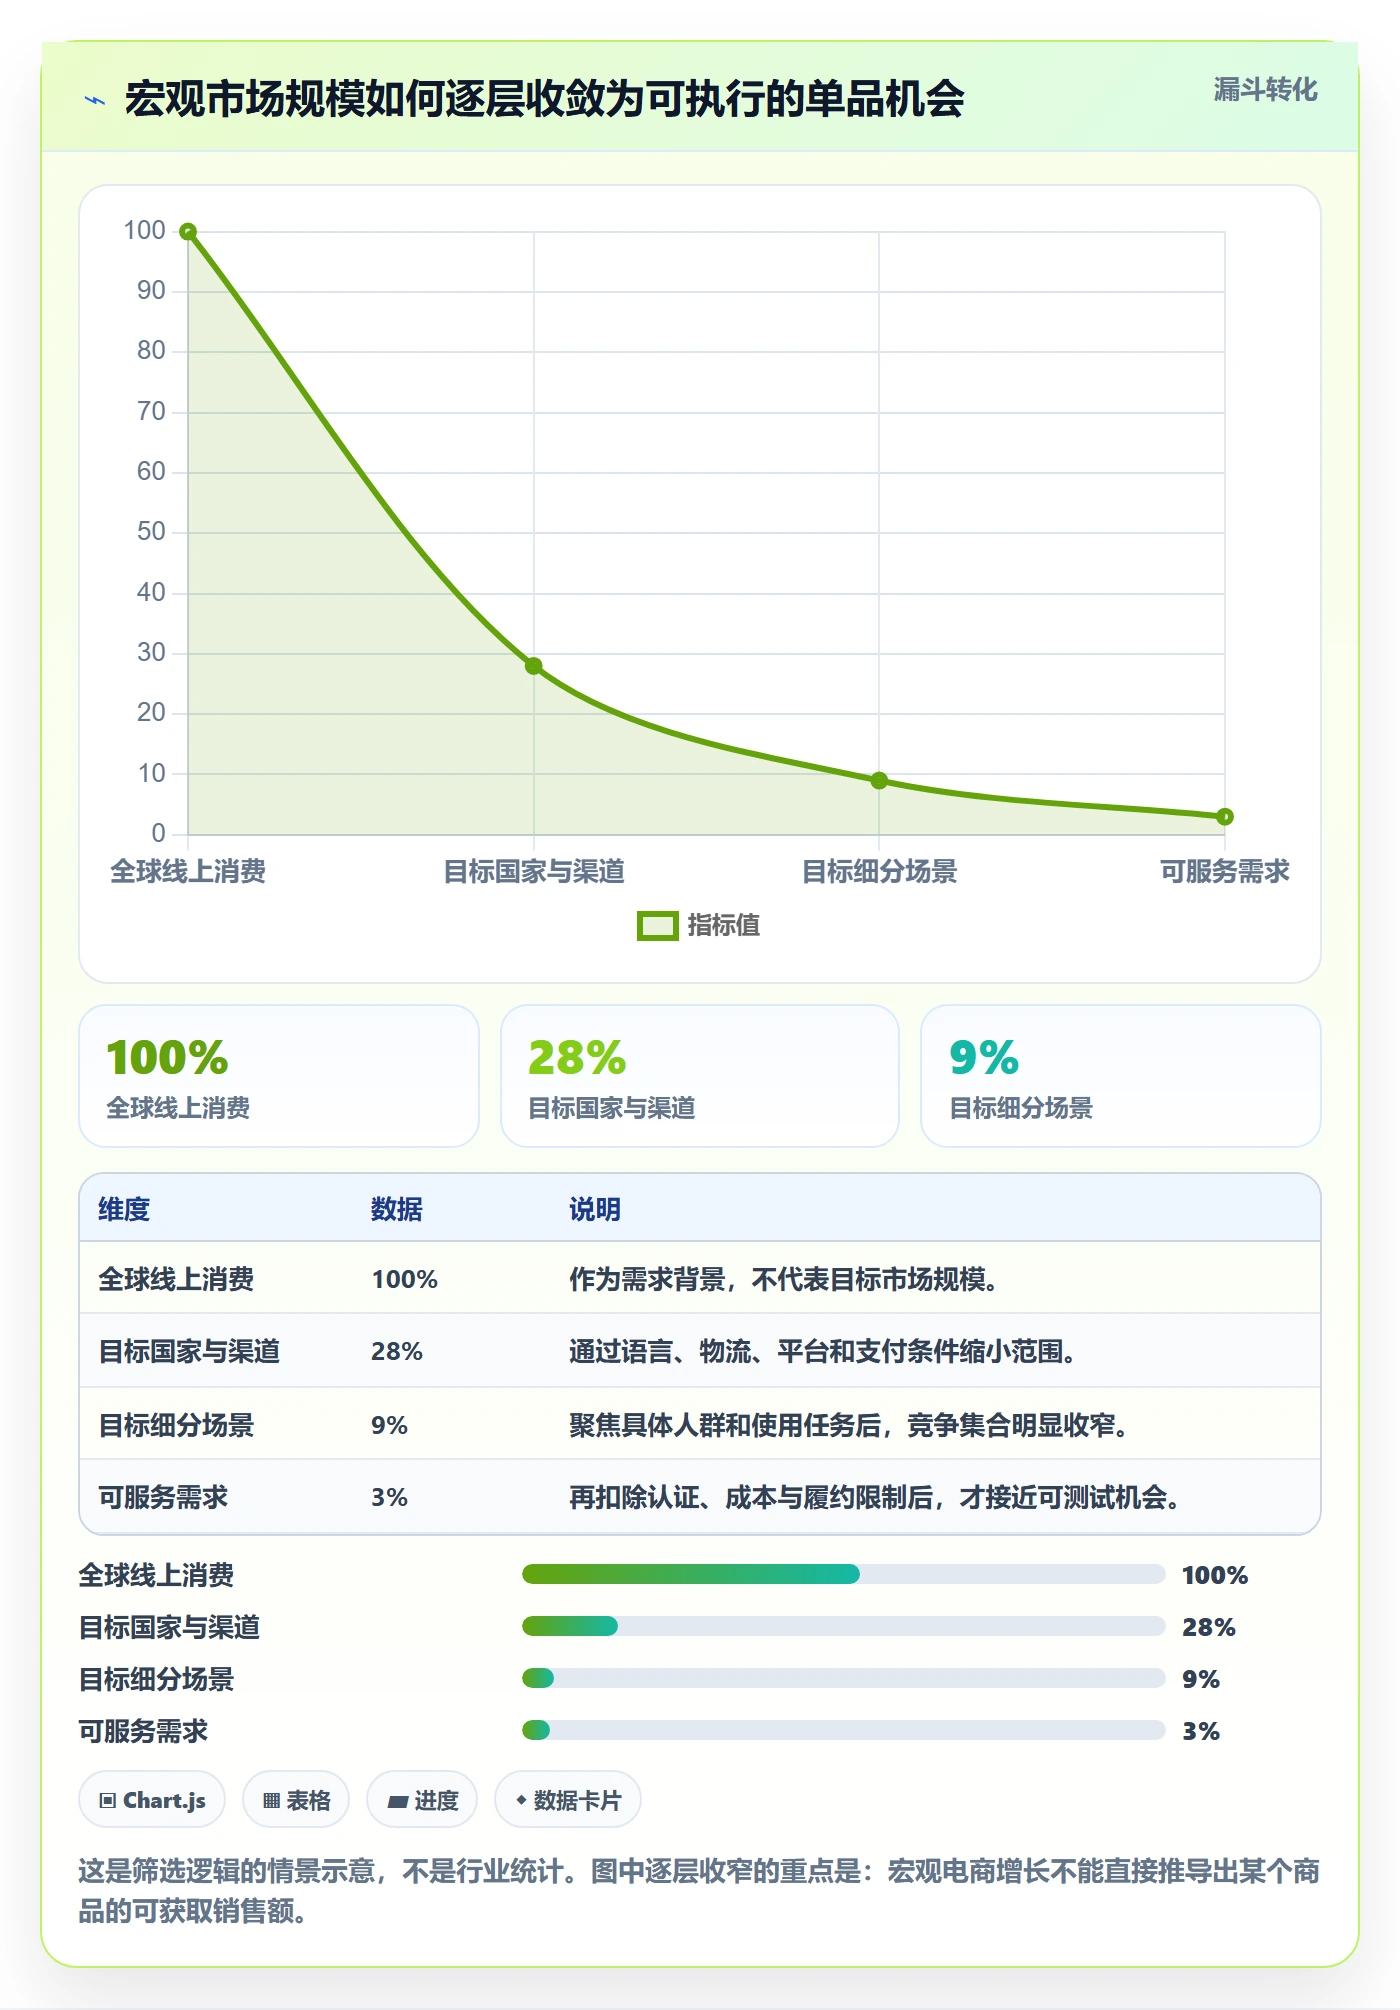Click the 可服务需求 progress bar

(x=843, y=1731)
